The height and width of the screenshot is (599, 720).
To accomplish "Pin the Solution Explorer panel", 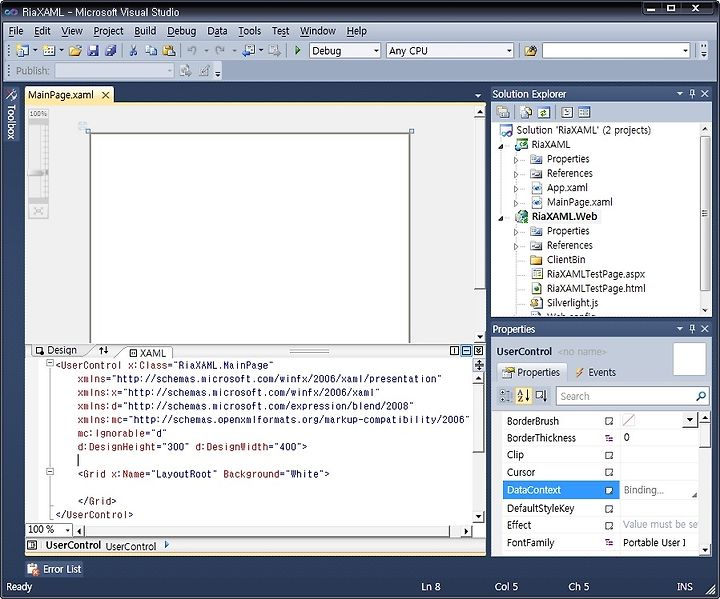I will [692, 94].
